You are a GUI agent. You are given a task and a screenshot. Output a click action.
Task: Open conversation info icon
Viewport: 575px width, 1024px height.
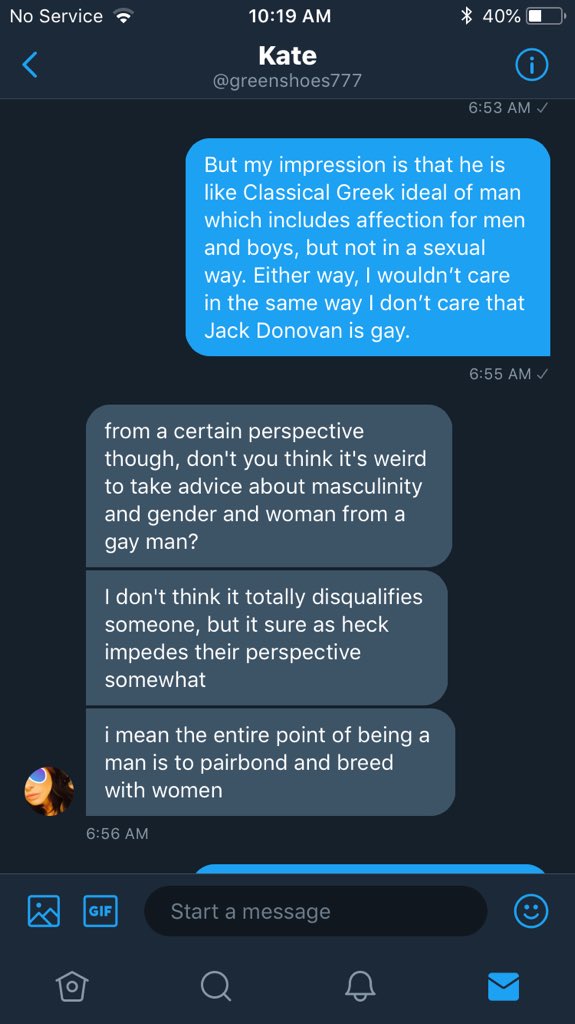[x=531, y=65]
